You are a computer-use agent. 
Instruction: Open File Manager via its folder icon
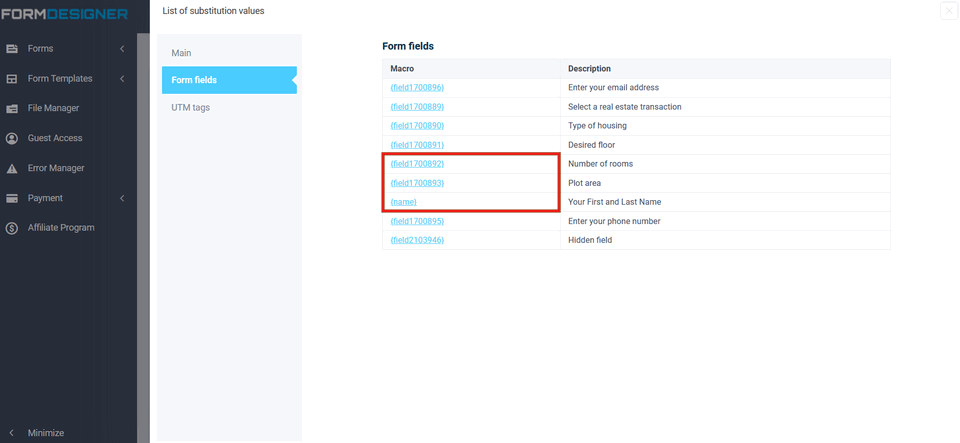pyautogui.click(x=12, y=109)
